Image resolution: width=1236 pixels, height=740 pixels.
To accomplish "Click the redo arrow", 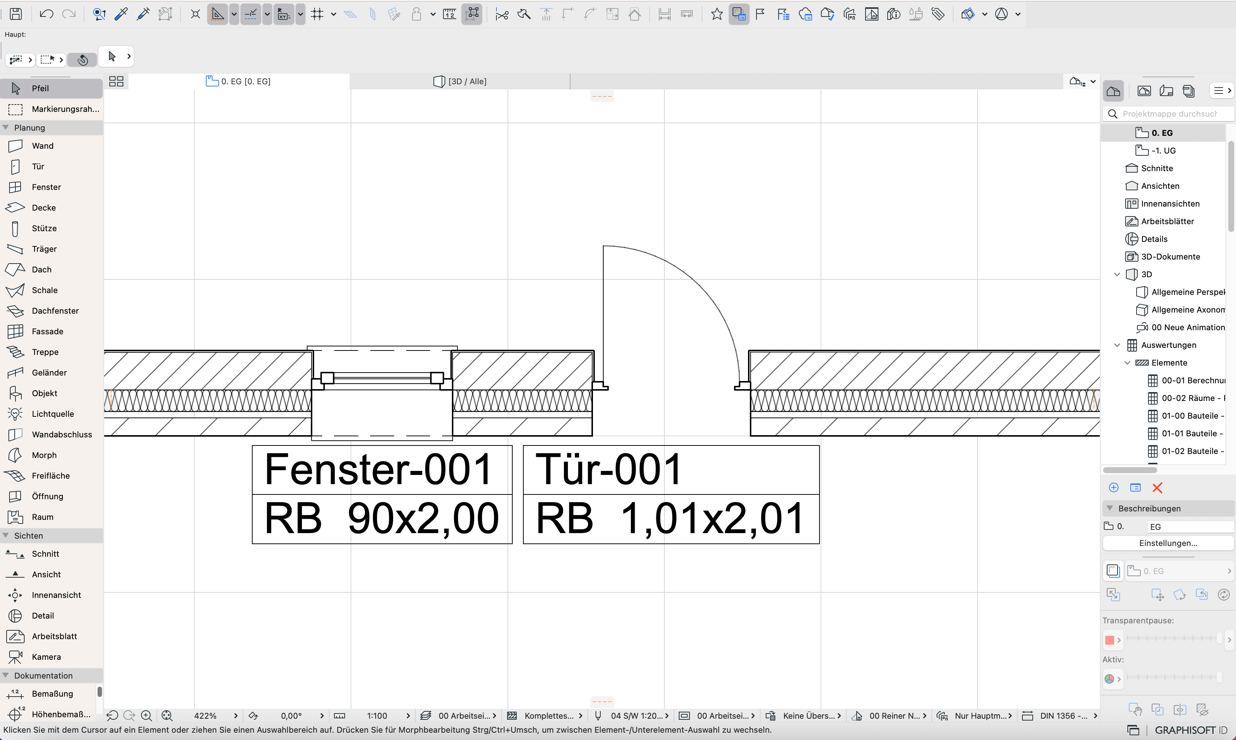I will tap(69, 14).
